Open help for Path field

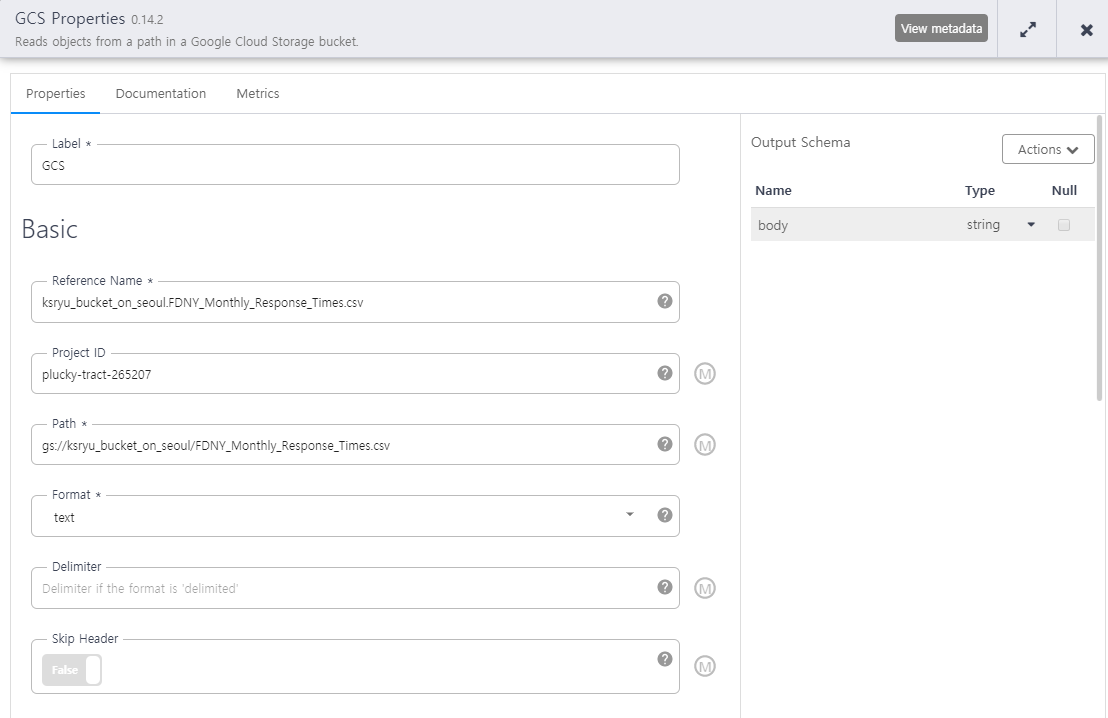click(x=664, y=444)
